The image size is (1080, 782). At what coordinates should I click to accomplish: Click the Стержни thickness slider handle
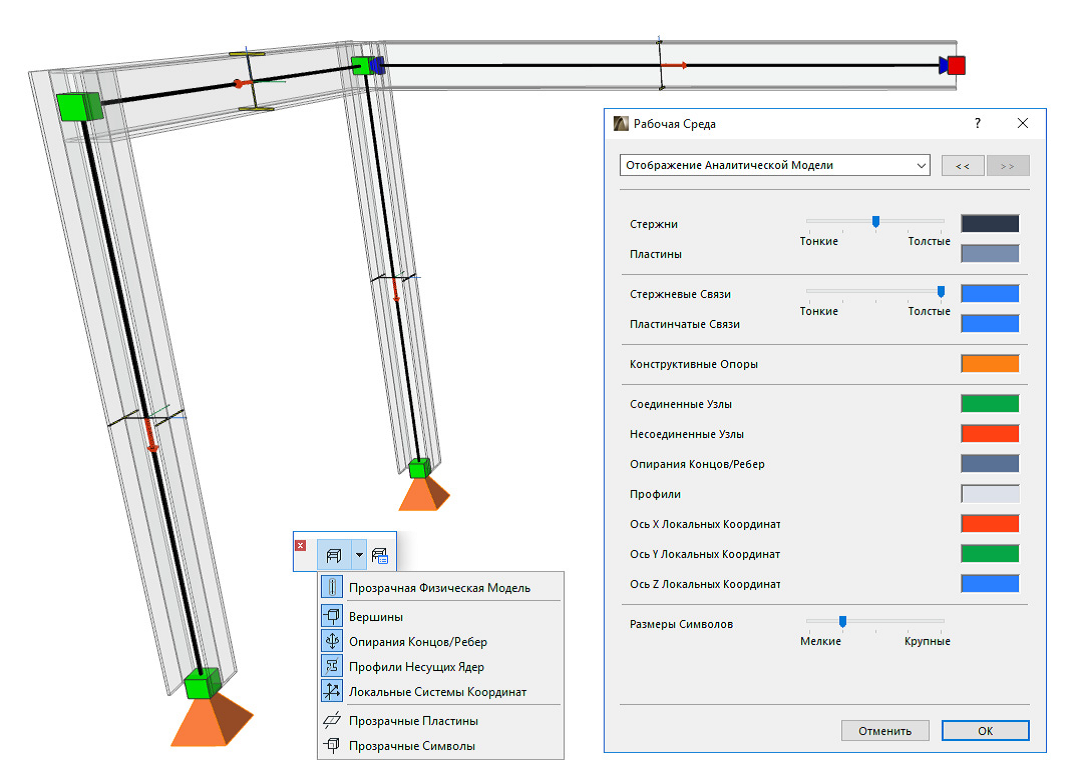click(x=876, y=223)
